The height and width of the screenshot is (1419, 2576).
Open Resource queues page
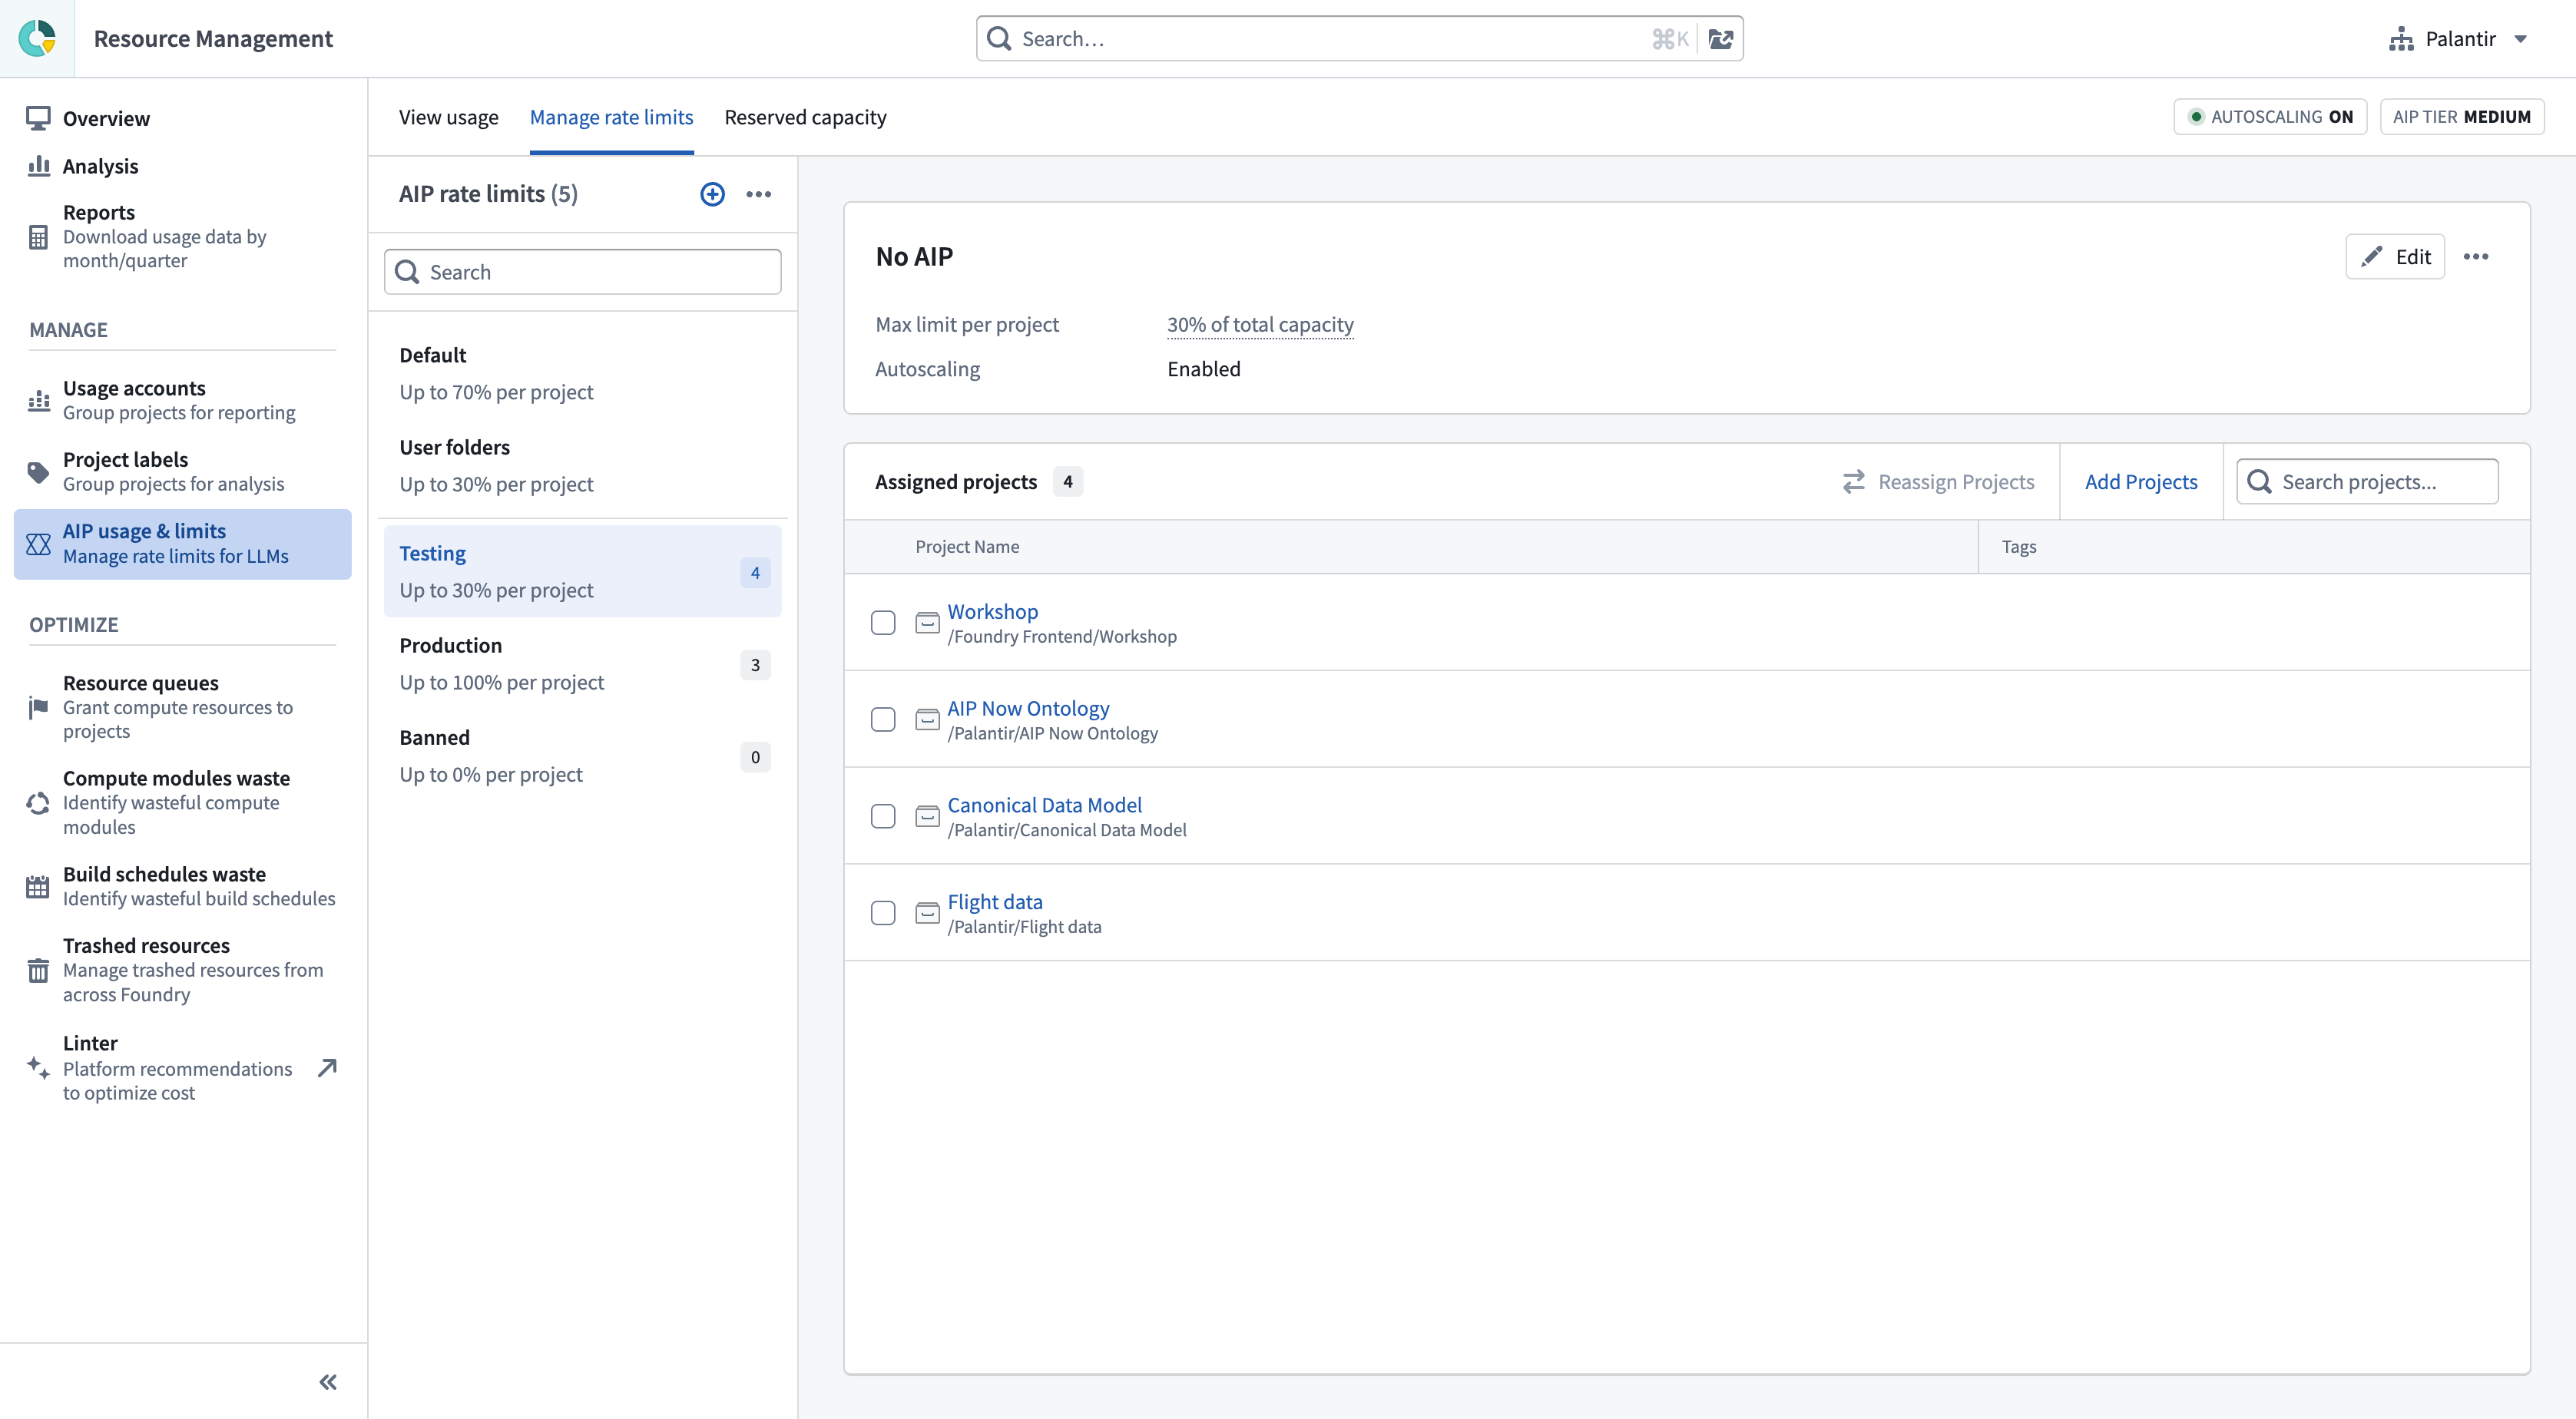coord(182,708)
